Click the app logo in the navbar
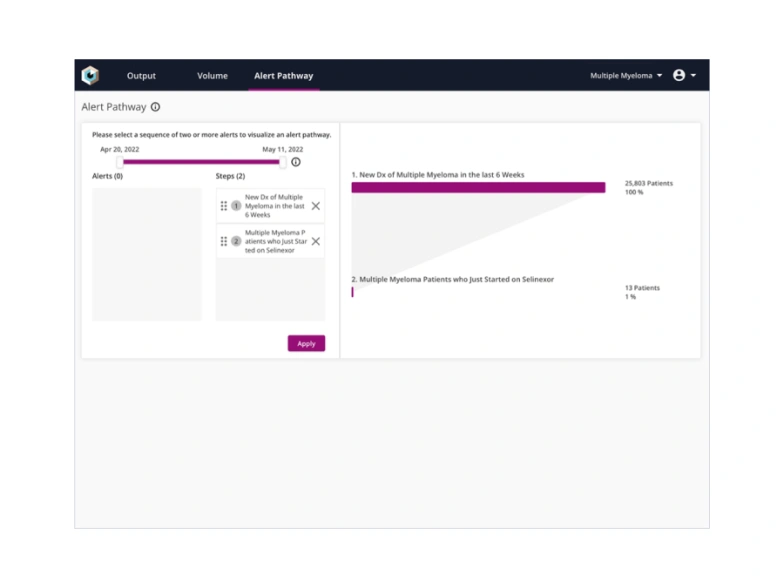This screenshot has width=784, height=588. pos(90,76)
